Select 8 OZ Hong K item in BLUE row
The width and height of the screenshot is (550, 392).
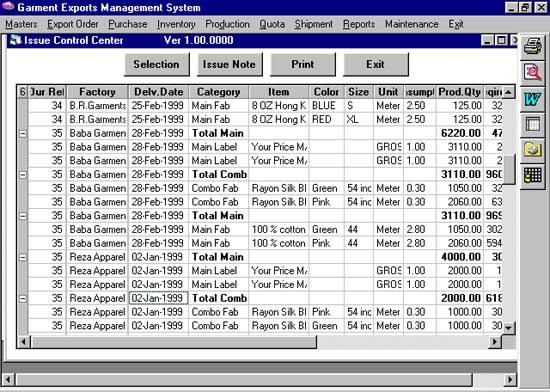click(279, 106)
